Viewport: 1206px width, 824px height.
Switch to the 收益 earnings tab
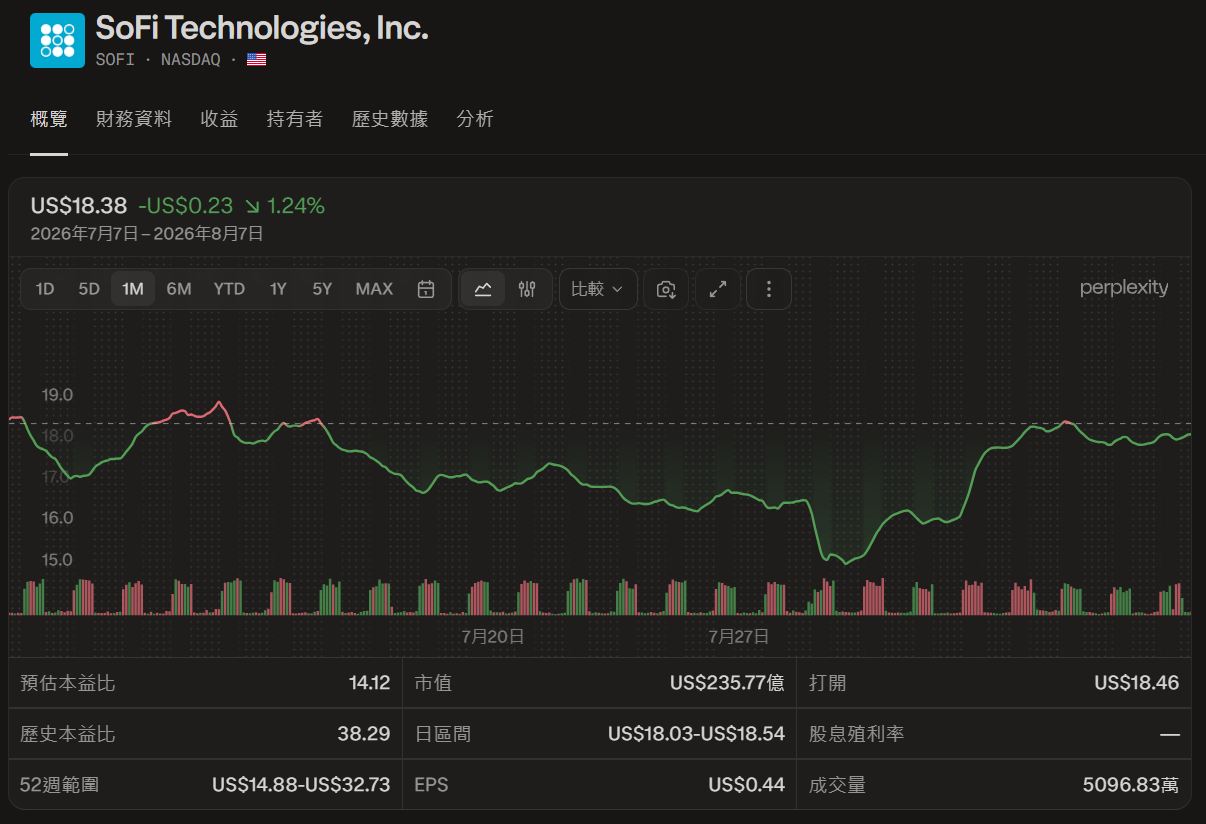219,119
